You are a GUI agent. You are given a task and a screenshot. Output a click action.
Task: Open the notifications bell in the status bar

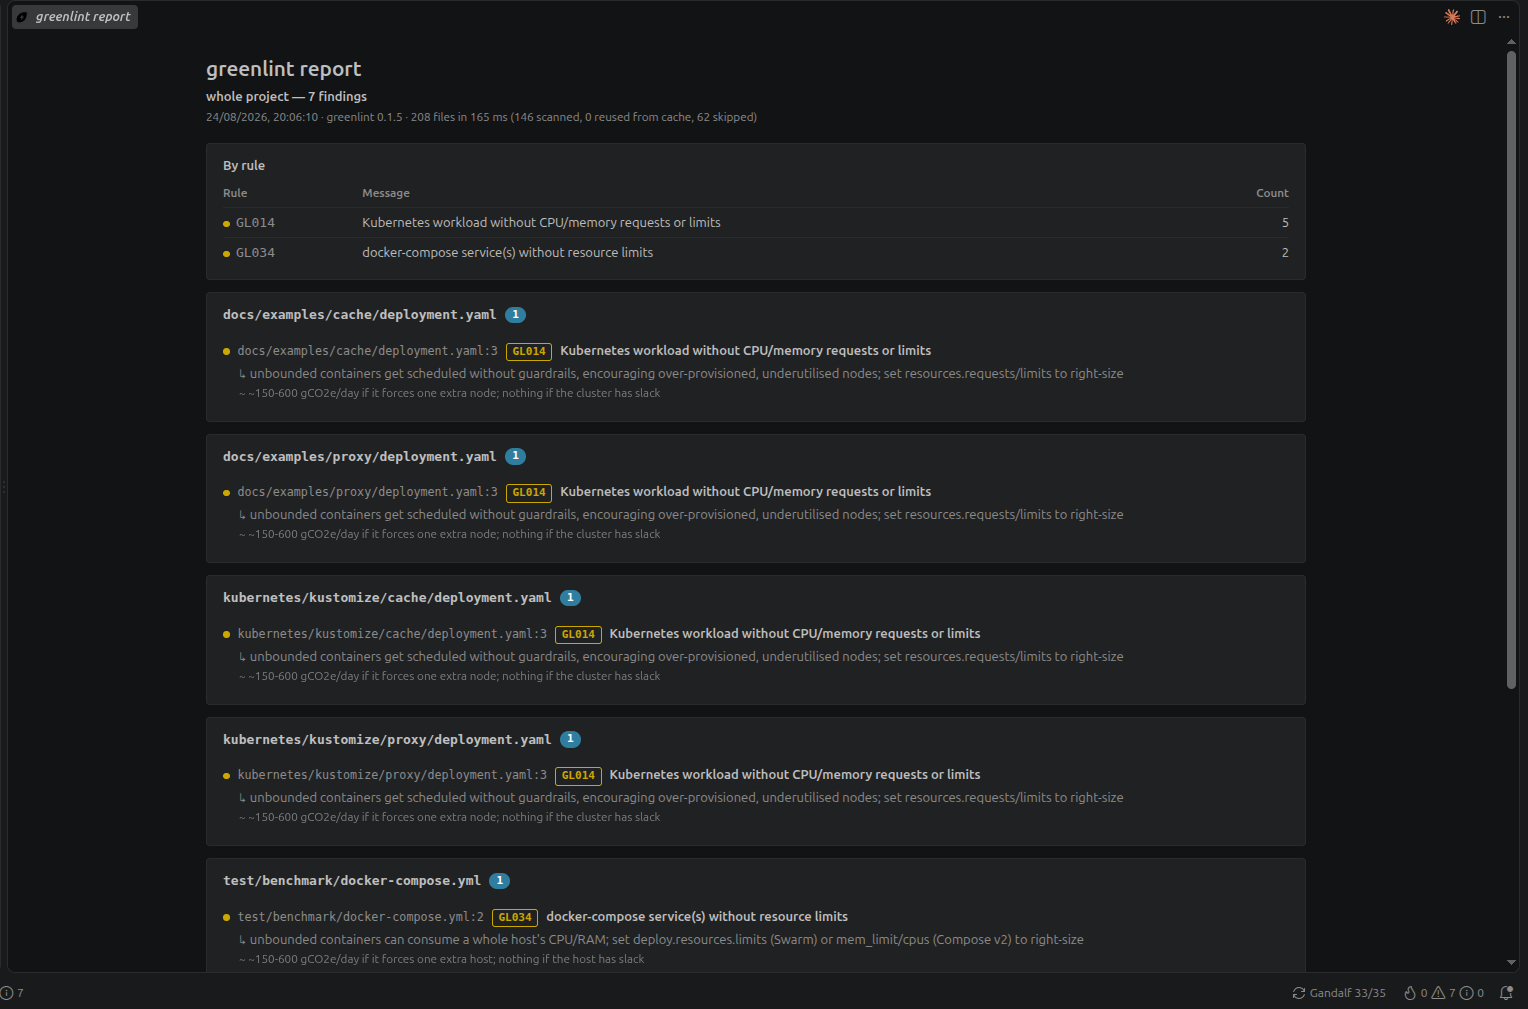coord(1506,993)
